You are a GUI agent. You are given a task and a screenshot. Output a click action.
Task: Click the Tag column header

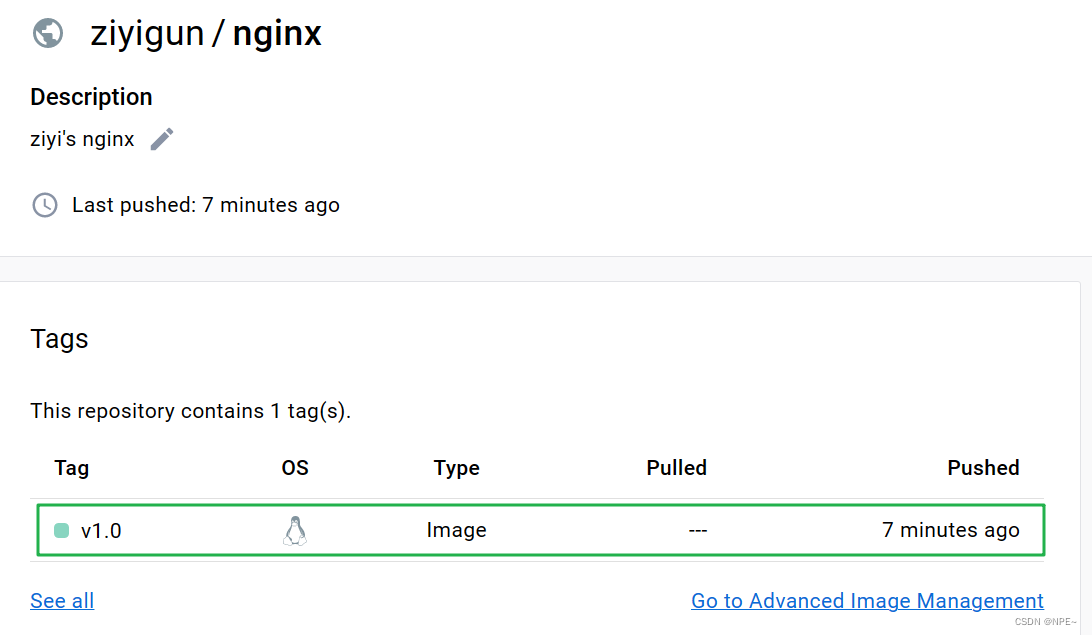72,468
